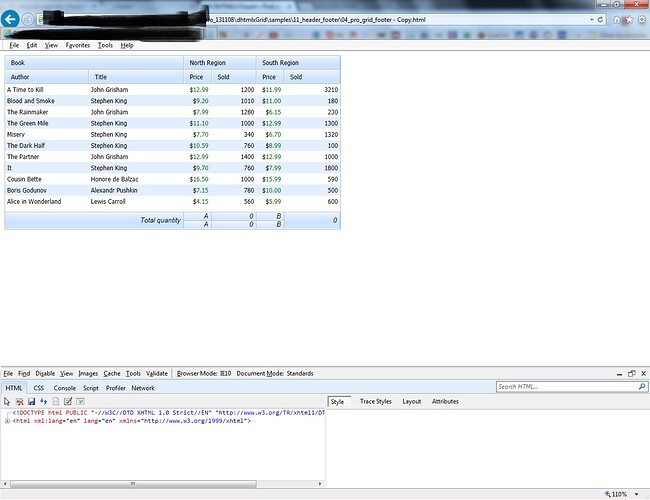Click the South Region Sold column header
This screenshot has width=650, height=500.
[x=312, y=77]
